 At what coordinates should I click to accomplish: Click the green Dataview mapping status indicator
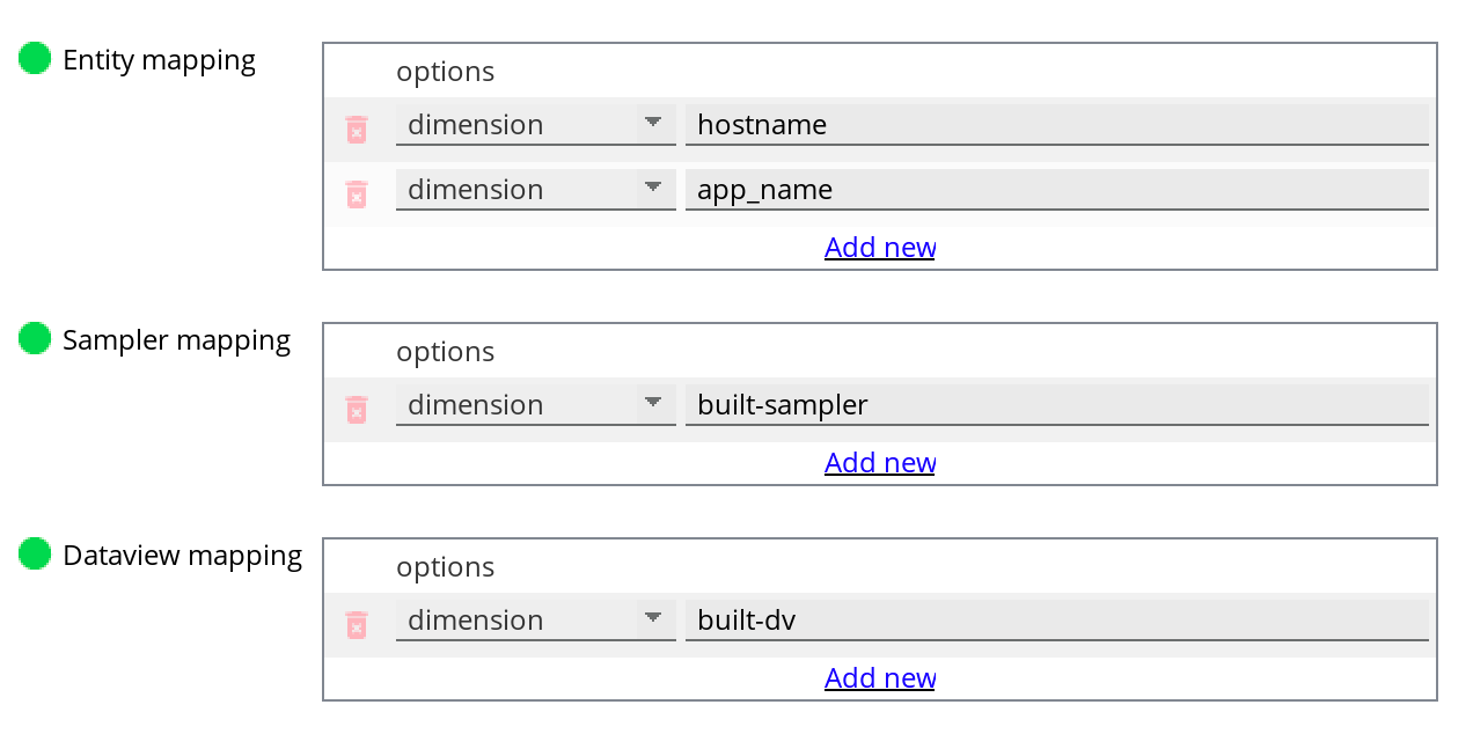click(x=35, y=554)
